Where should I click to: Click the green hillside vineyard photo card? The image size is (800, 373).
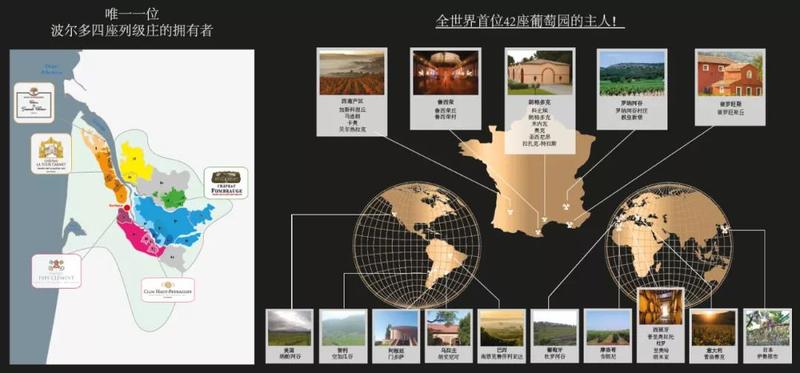[632, 88]
